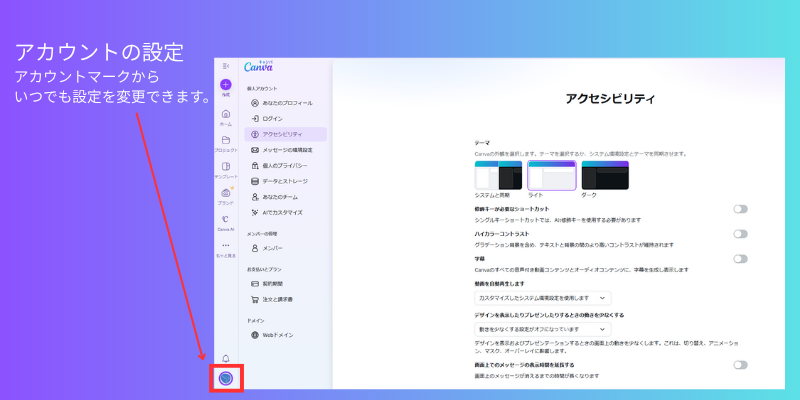The image size is (800, 400).
Task: Click the cart icon beside 注文と請求書
Action: [x=255, y=299]
